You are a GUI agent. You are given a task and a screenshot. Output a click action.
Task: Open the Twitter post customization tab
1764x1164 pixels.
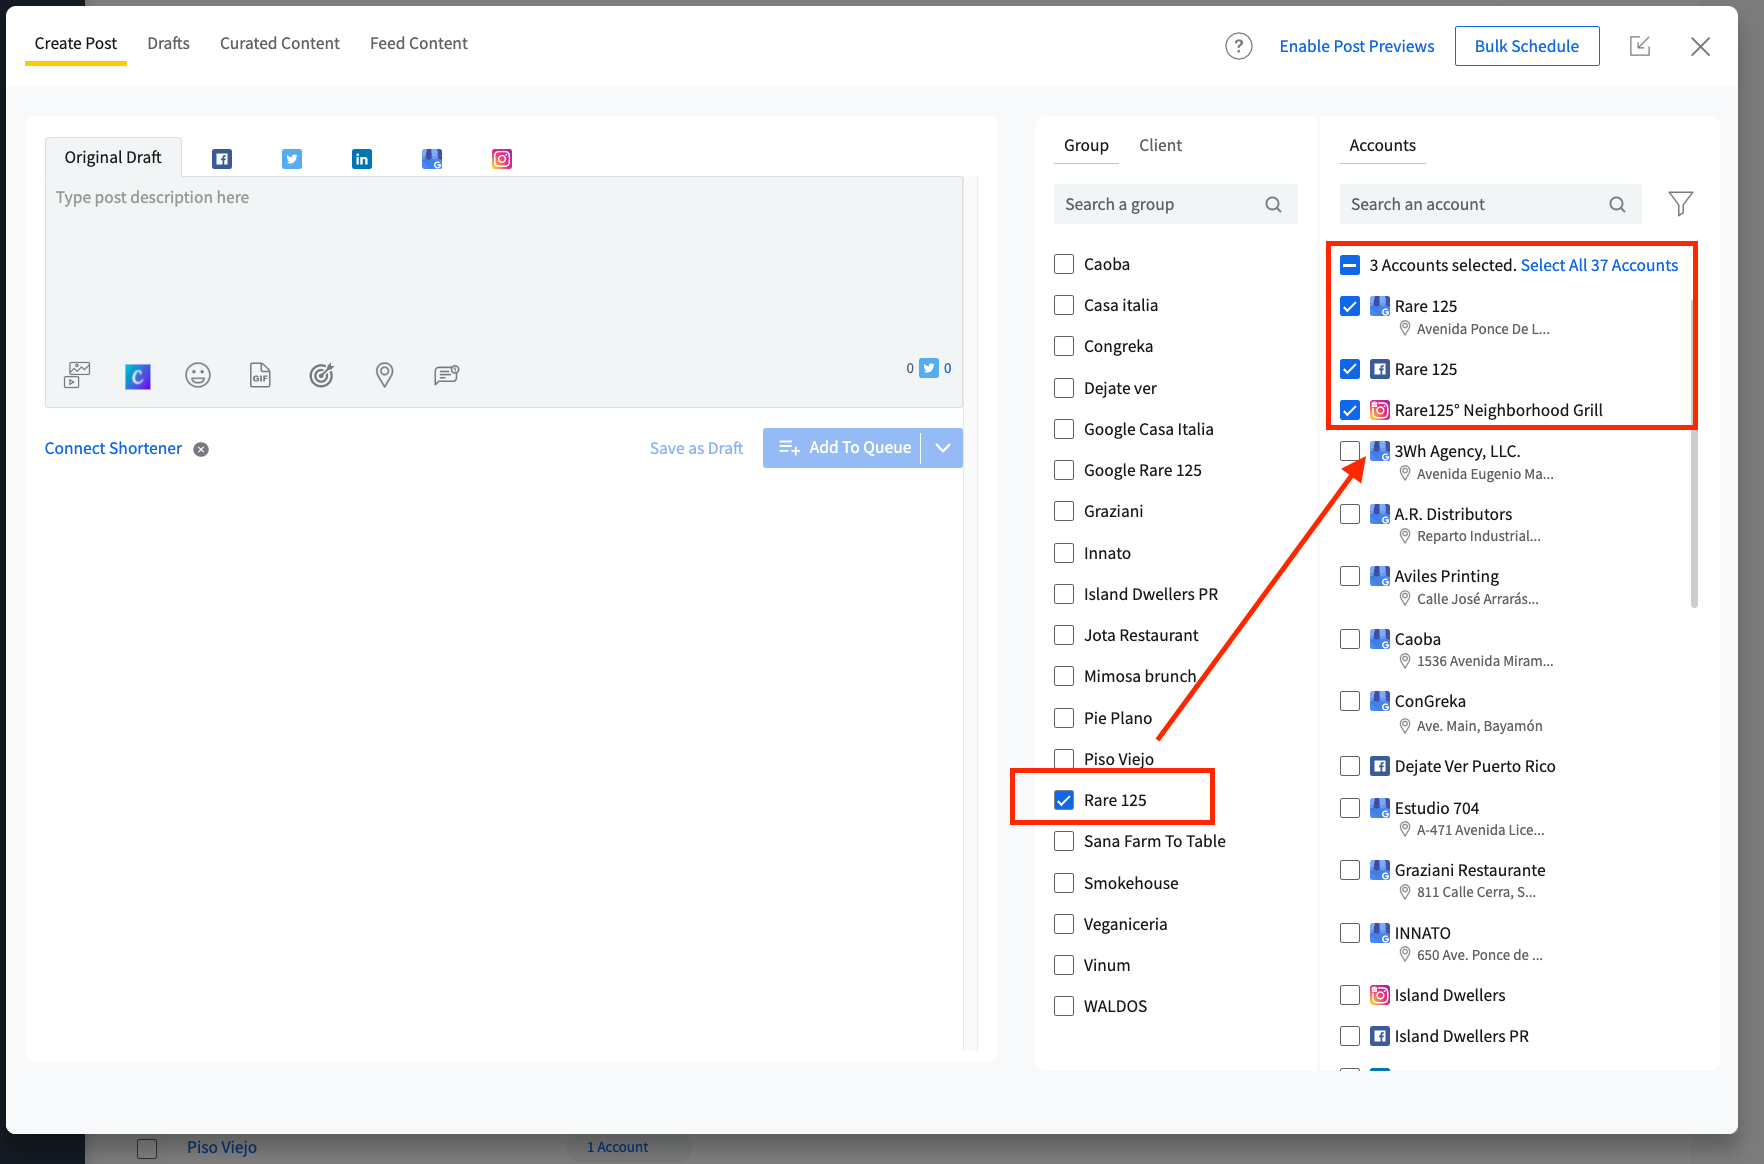click(292, 159)
